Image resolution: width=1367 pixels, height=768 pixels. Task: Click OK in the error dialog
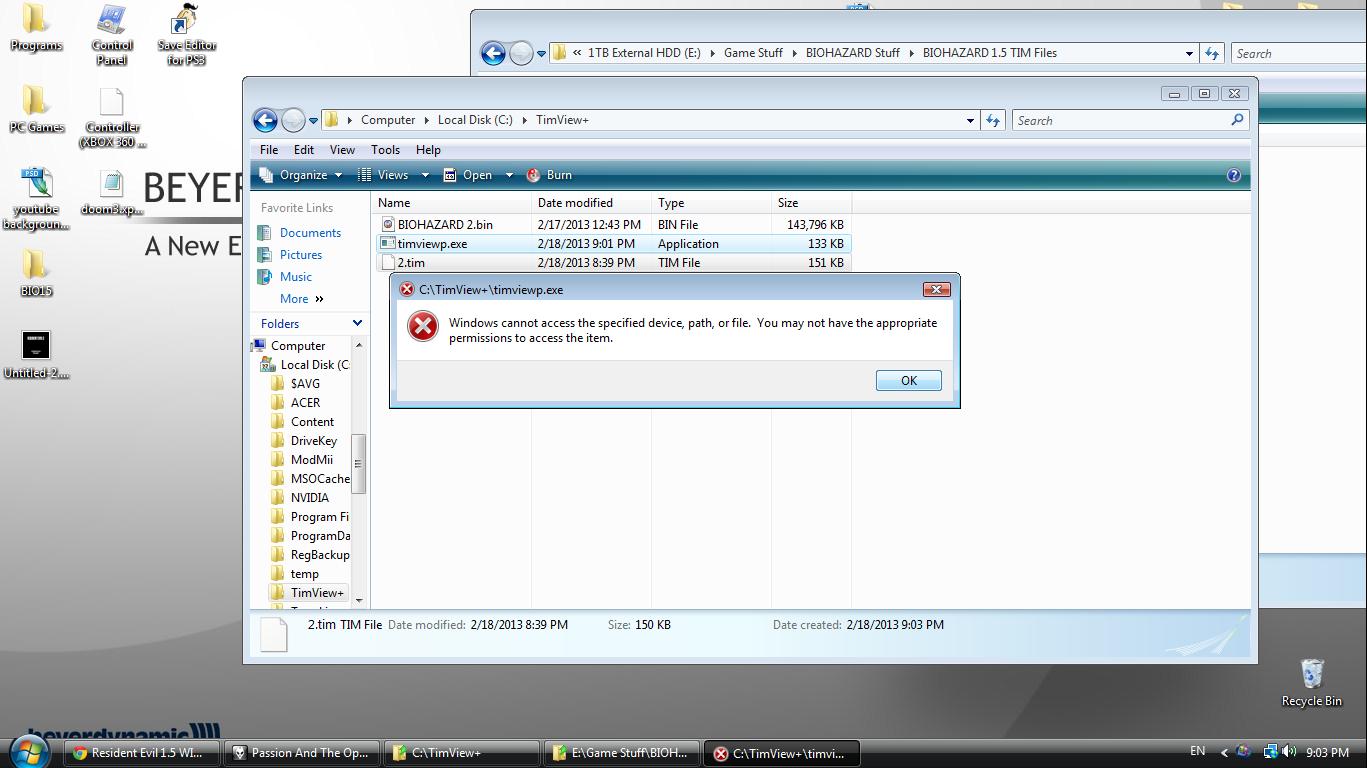point(908,381)
